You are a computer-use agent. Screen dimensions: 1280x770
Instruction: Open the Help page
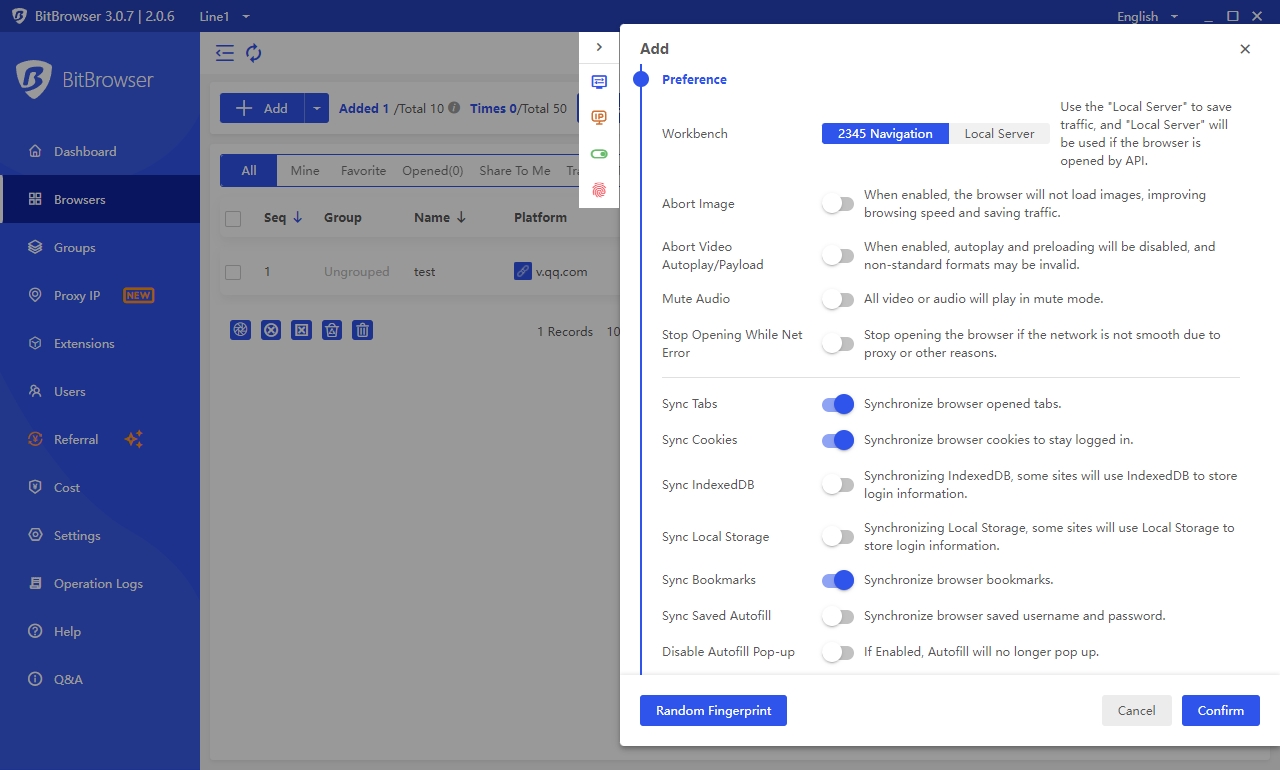click(x=100, y=632)
